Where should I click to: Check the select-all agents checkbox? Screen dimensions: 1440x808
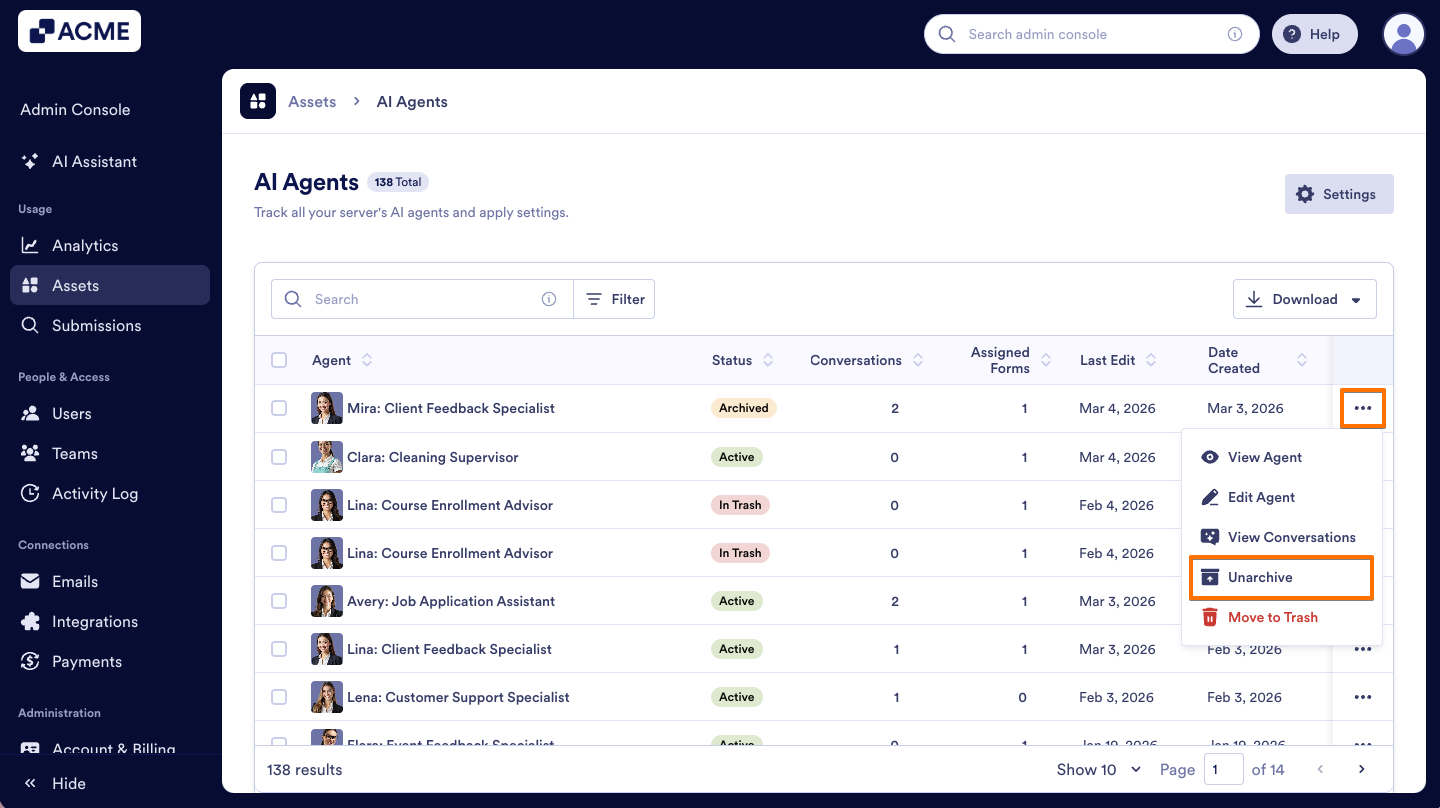279,360
